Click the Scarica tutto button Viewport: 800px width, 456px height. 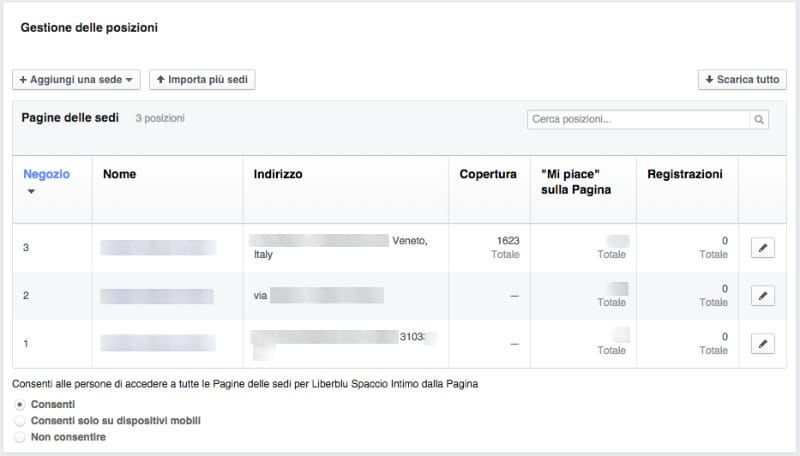point(742,80)
